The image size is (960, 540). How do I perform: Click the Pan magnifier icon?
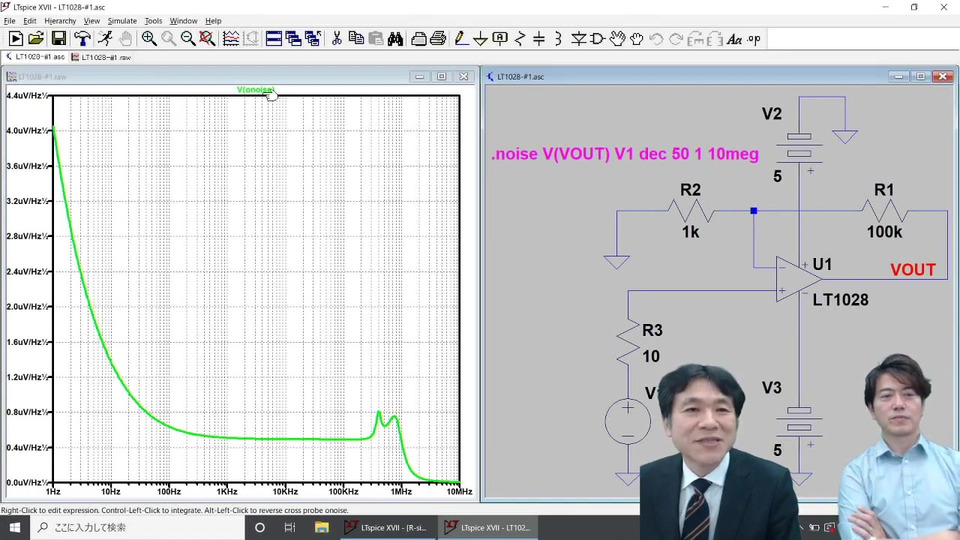click(x=168, y=39)
